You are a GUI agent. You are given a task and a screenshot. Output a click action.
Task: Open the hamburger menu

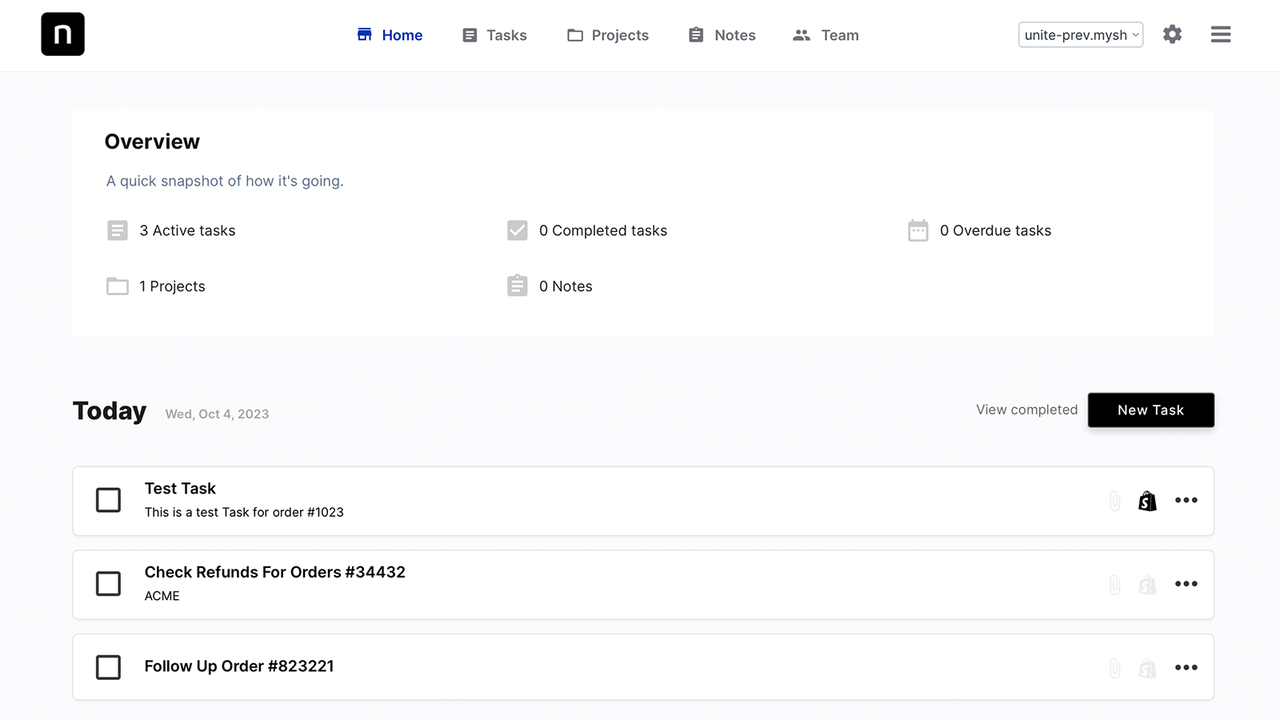pyautogui.click(x=1221, y=35)
